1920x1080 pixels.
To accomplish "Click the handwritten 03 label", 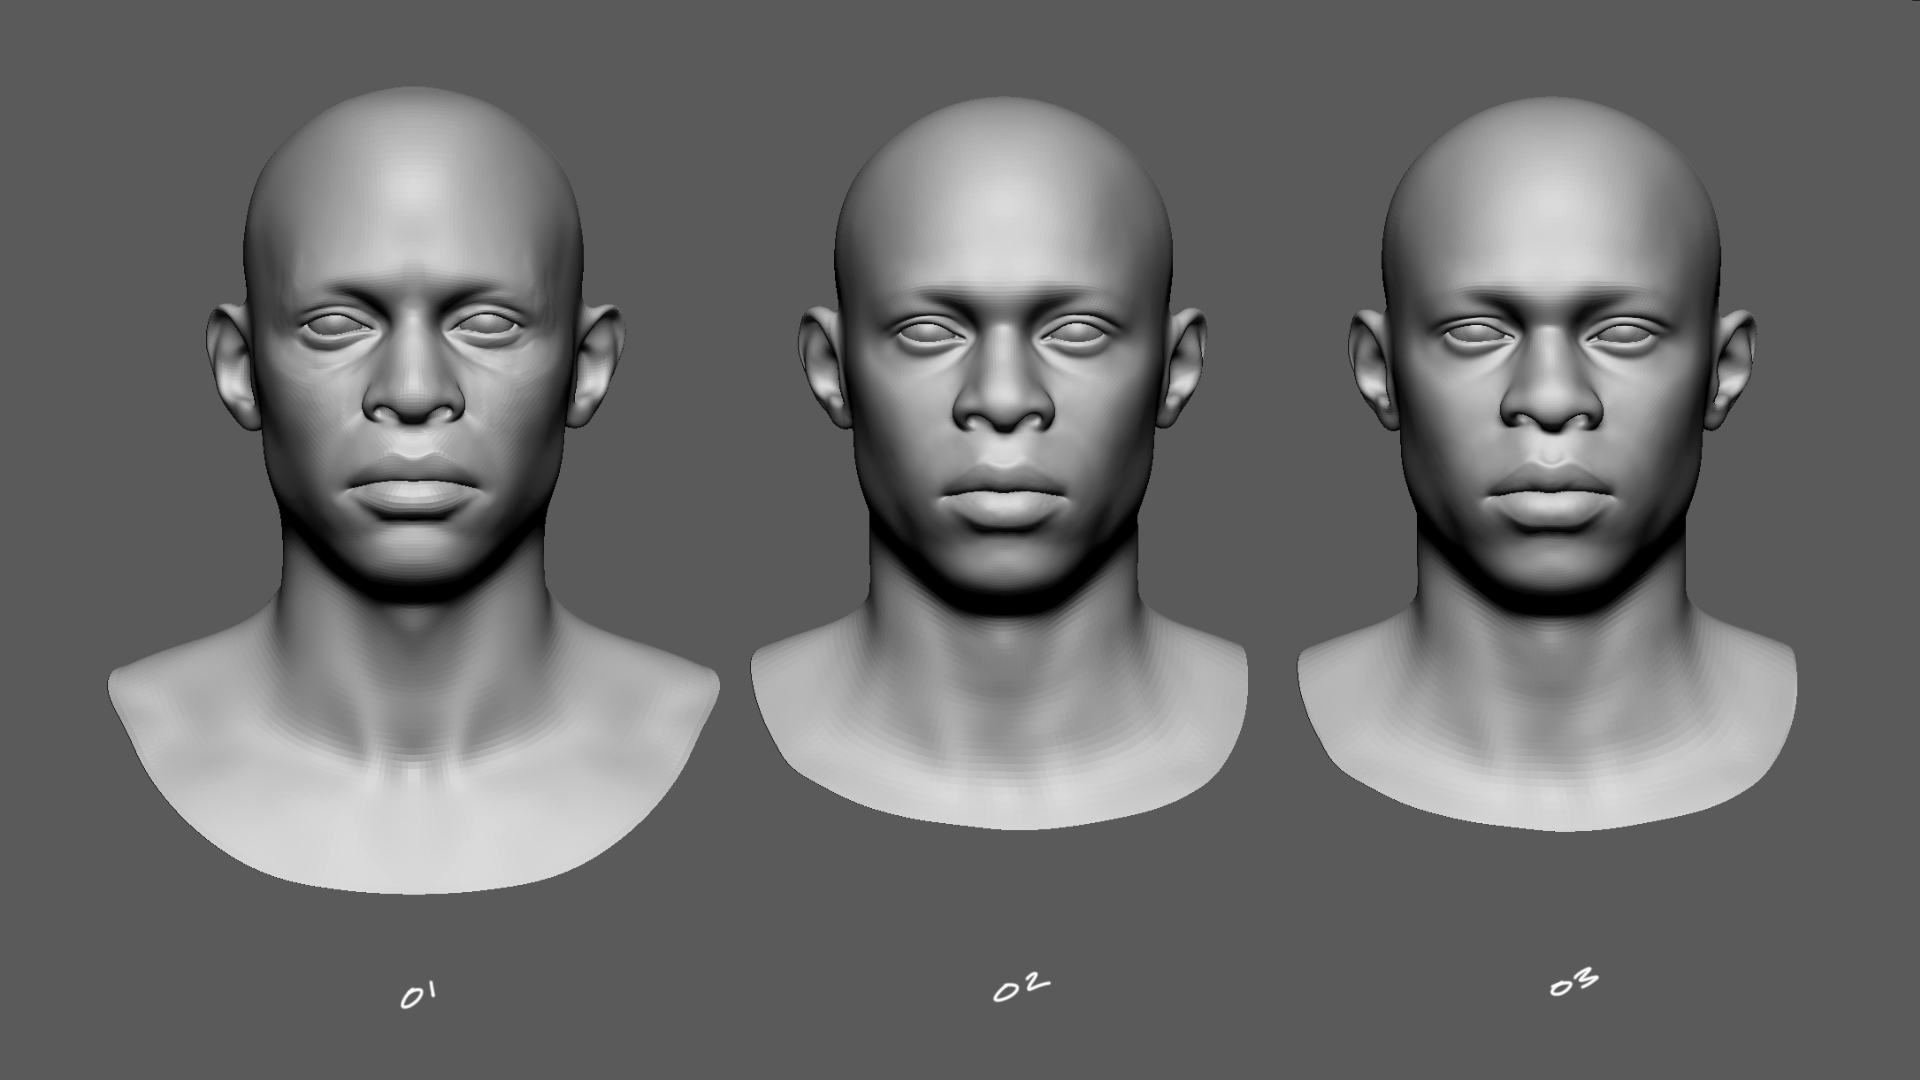I will pos(1574,983).
